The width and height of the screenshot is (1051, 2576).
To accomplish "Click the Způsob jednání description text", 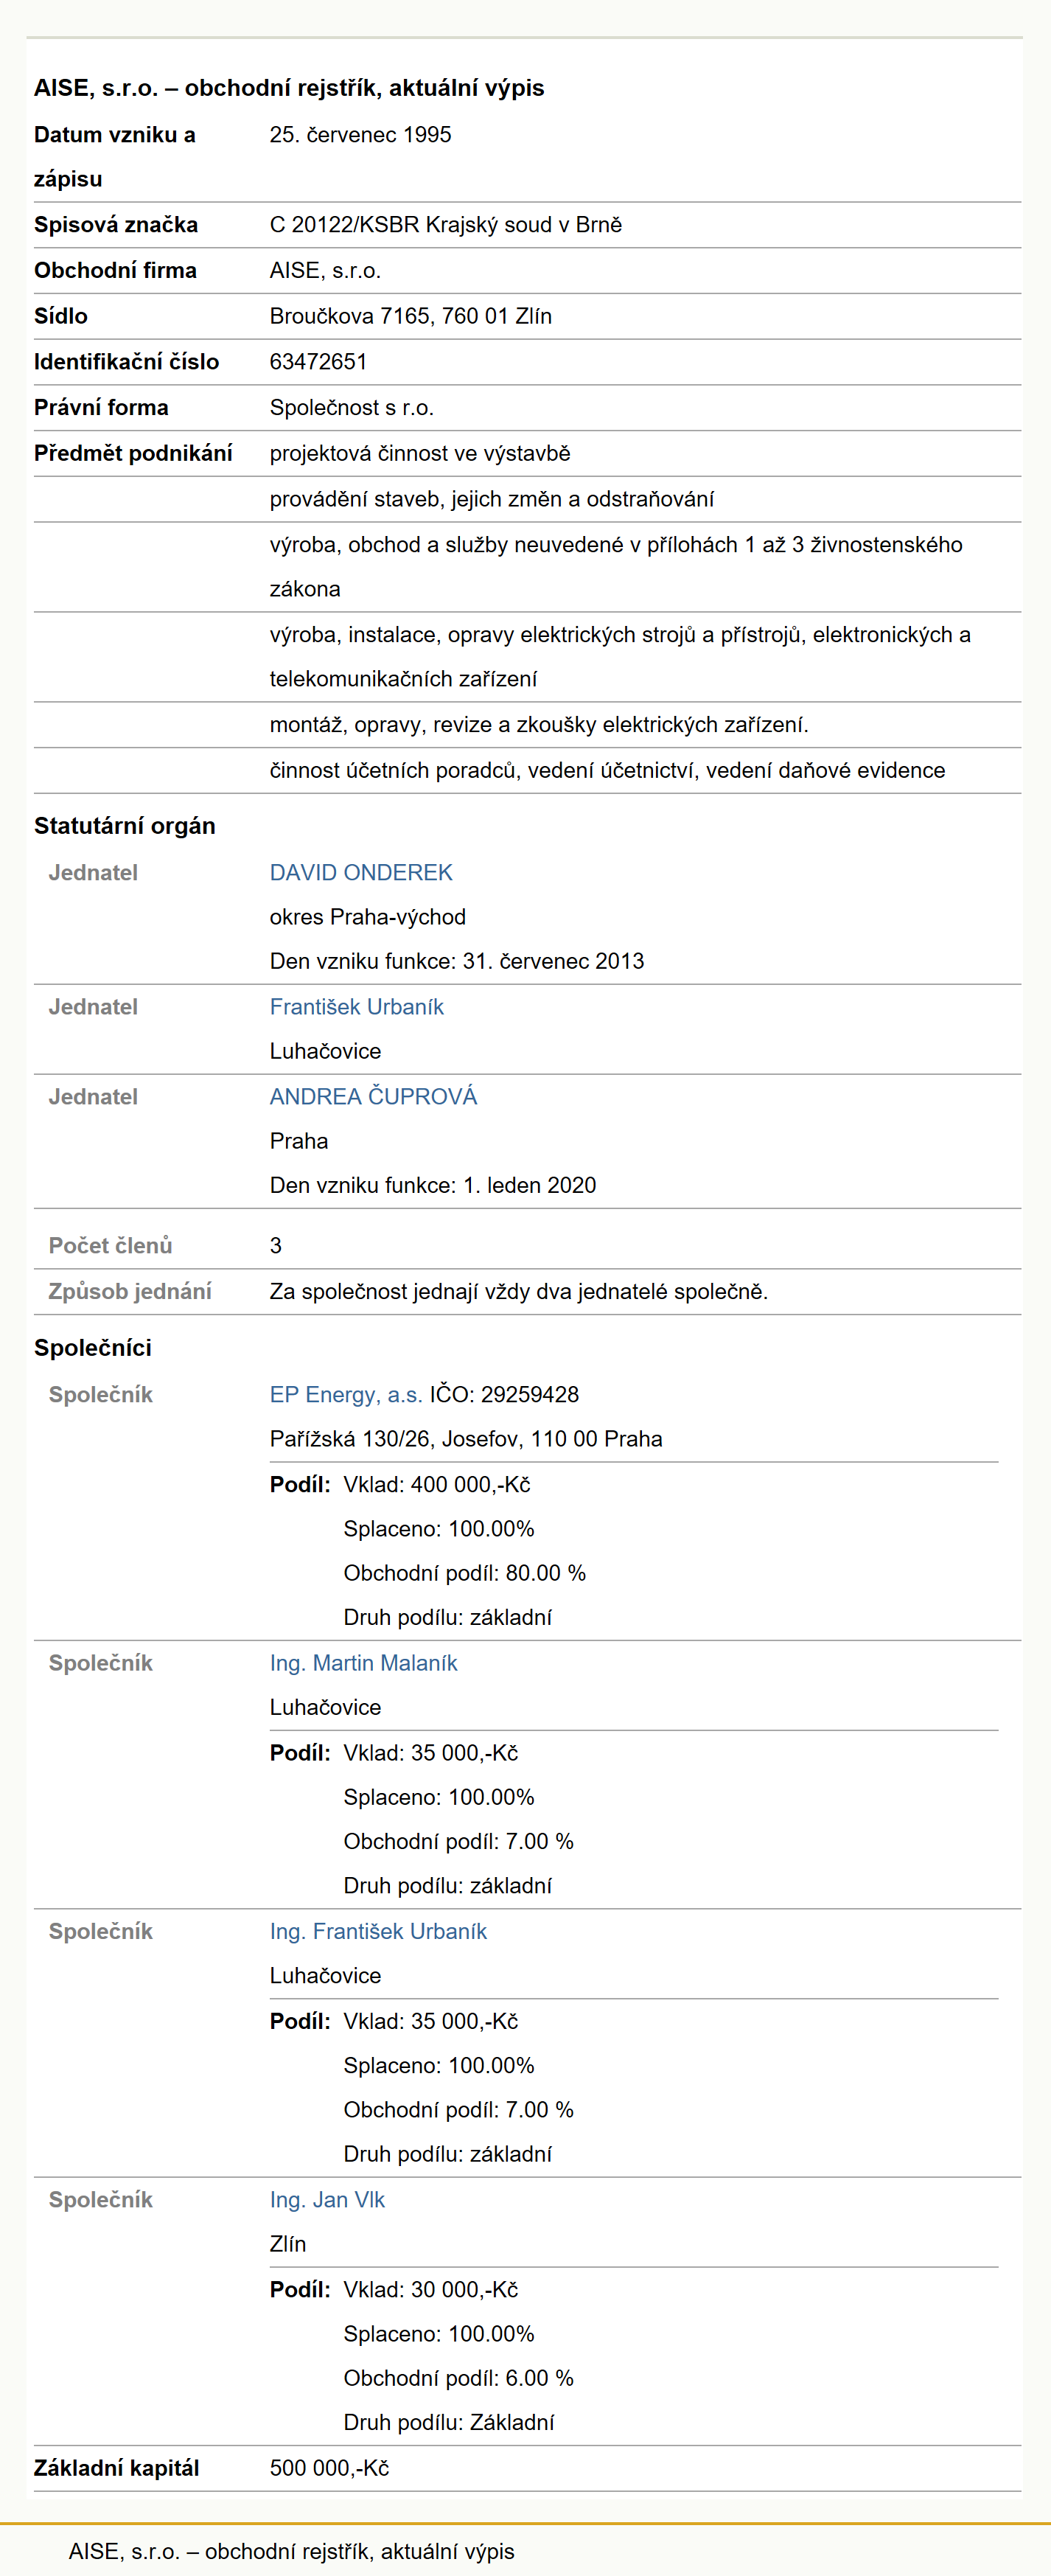I will (x=518, y=1290).
